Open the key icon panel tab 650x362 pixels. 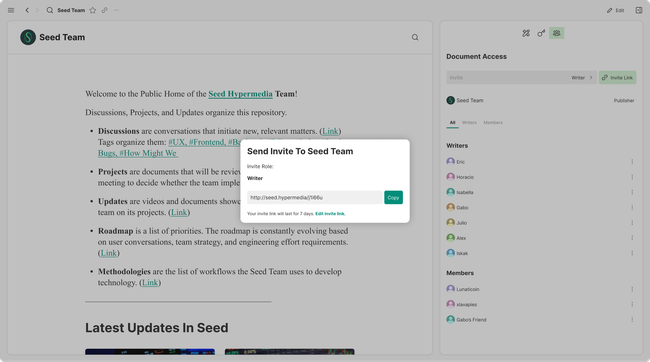pos(541,33)
